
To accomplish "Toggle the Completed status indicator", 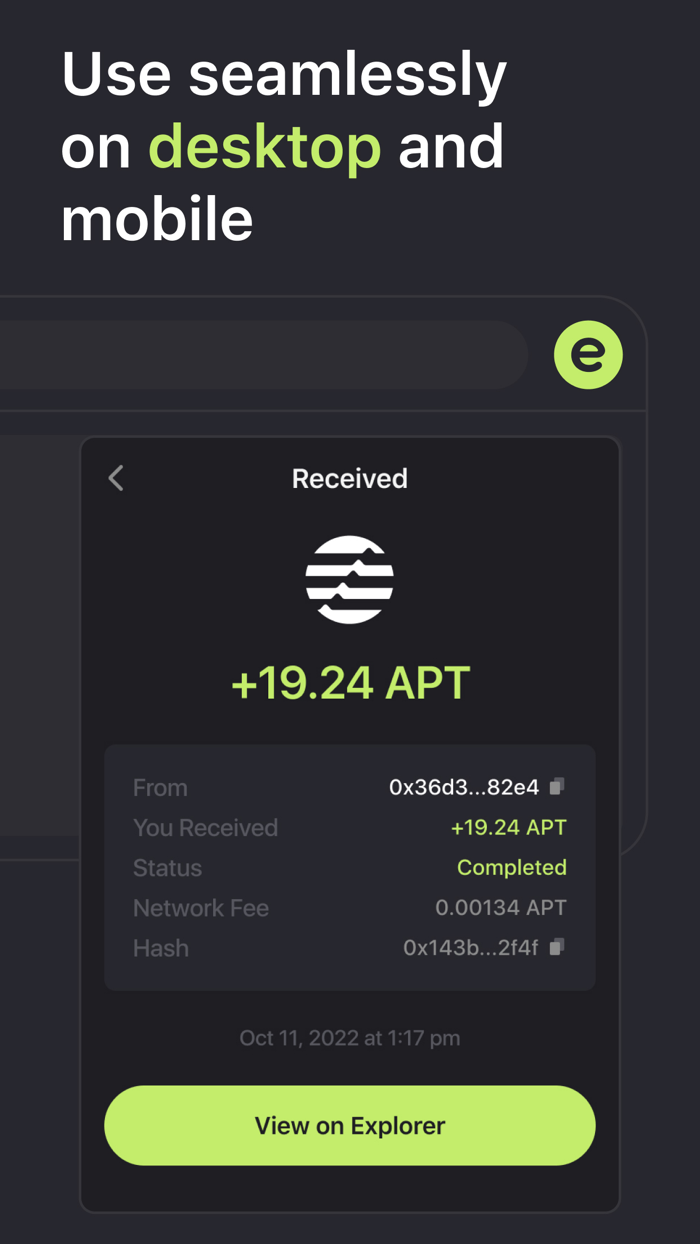I will click(512, 867).
